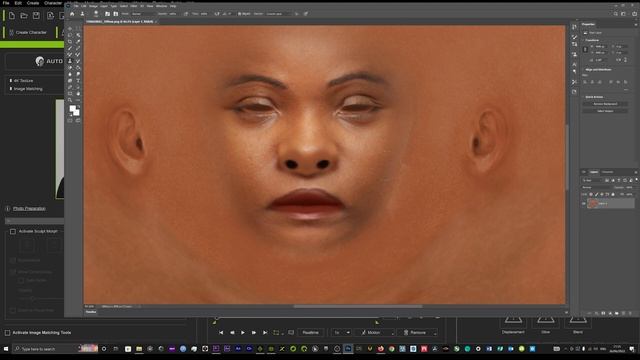Screen dimensions: 640x360
Task: Toggle the Brush Settings panel icon
Action: [x=107, y=14]
